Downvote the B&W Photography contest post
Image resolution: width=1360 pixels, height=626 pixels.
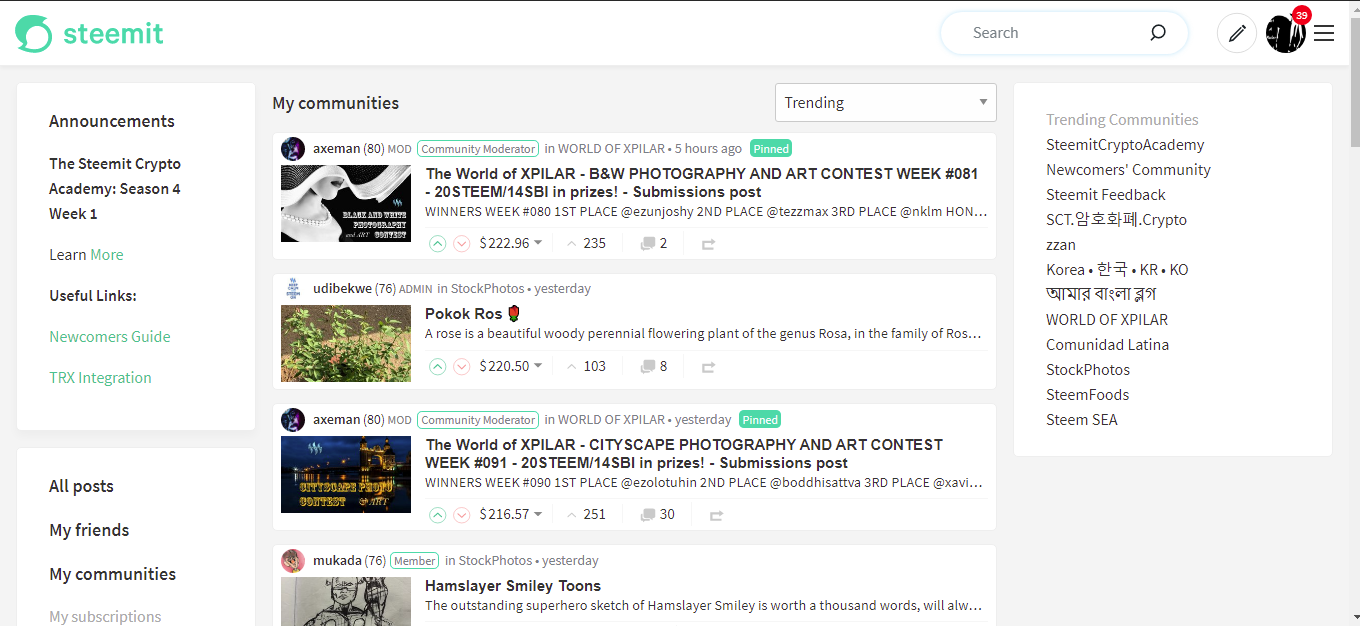(x=461, y=243)
